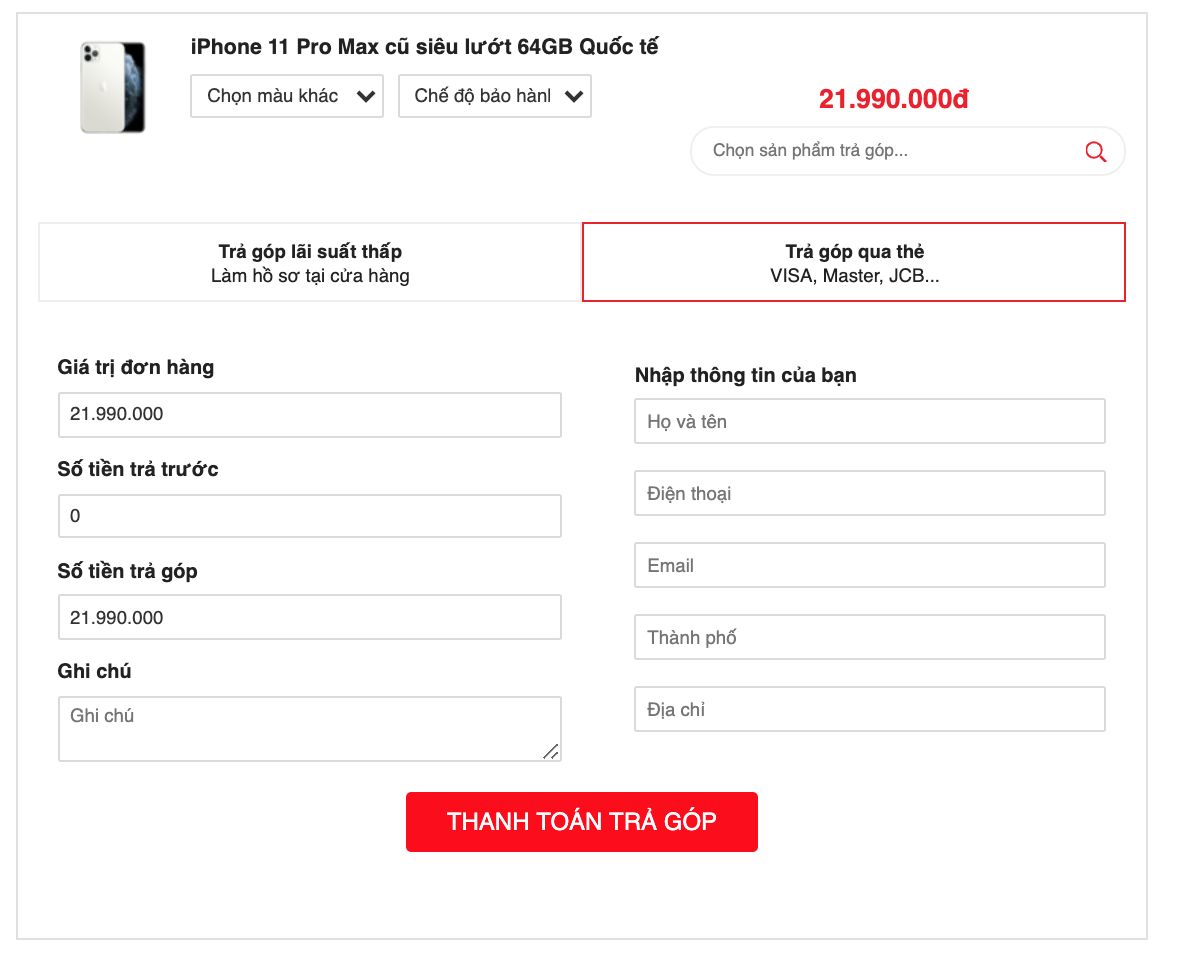
Task: Click into the 'Ghi chú' textarea
Action: 310,729
